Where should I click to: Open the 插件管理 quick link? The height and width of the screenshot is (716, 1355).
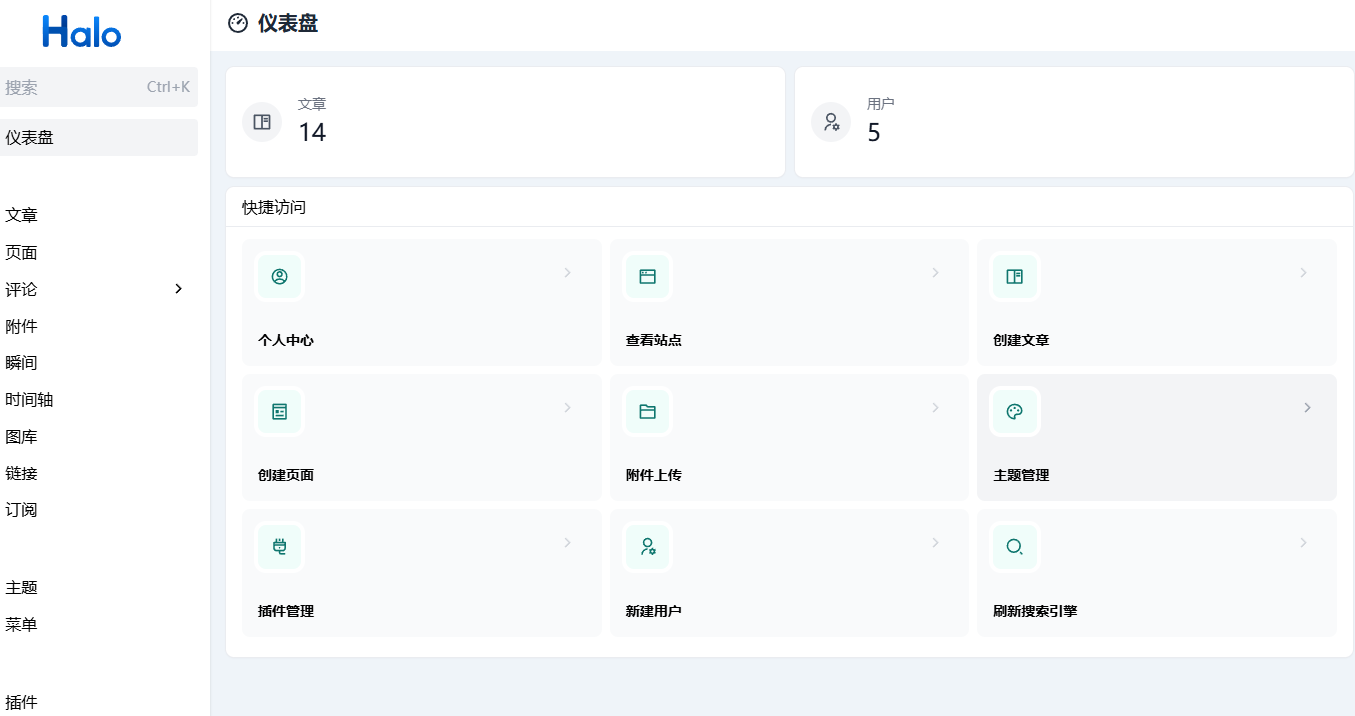pos(422,573)
